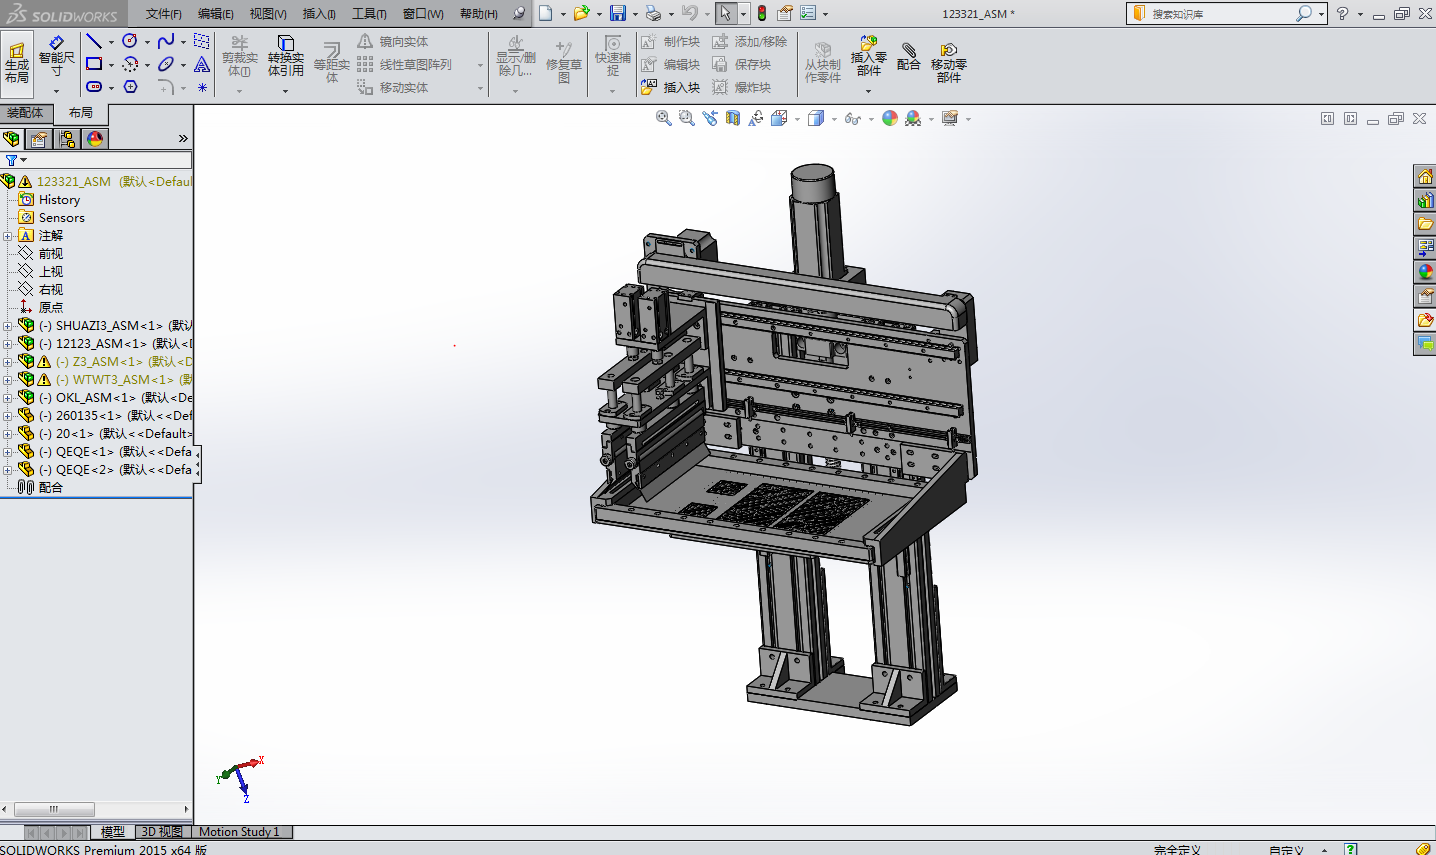This screenshot has width=1436, height=855.
Task: Click the 插入块 insert block button
Action: (x=670, y=88)
